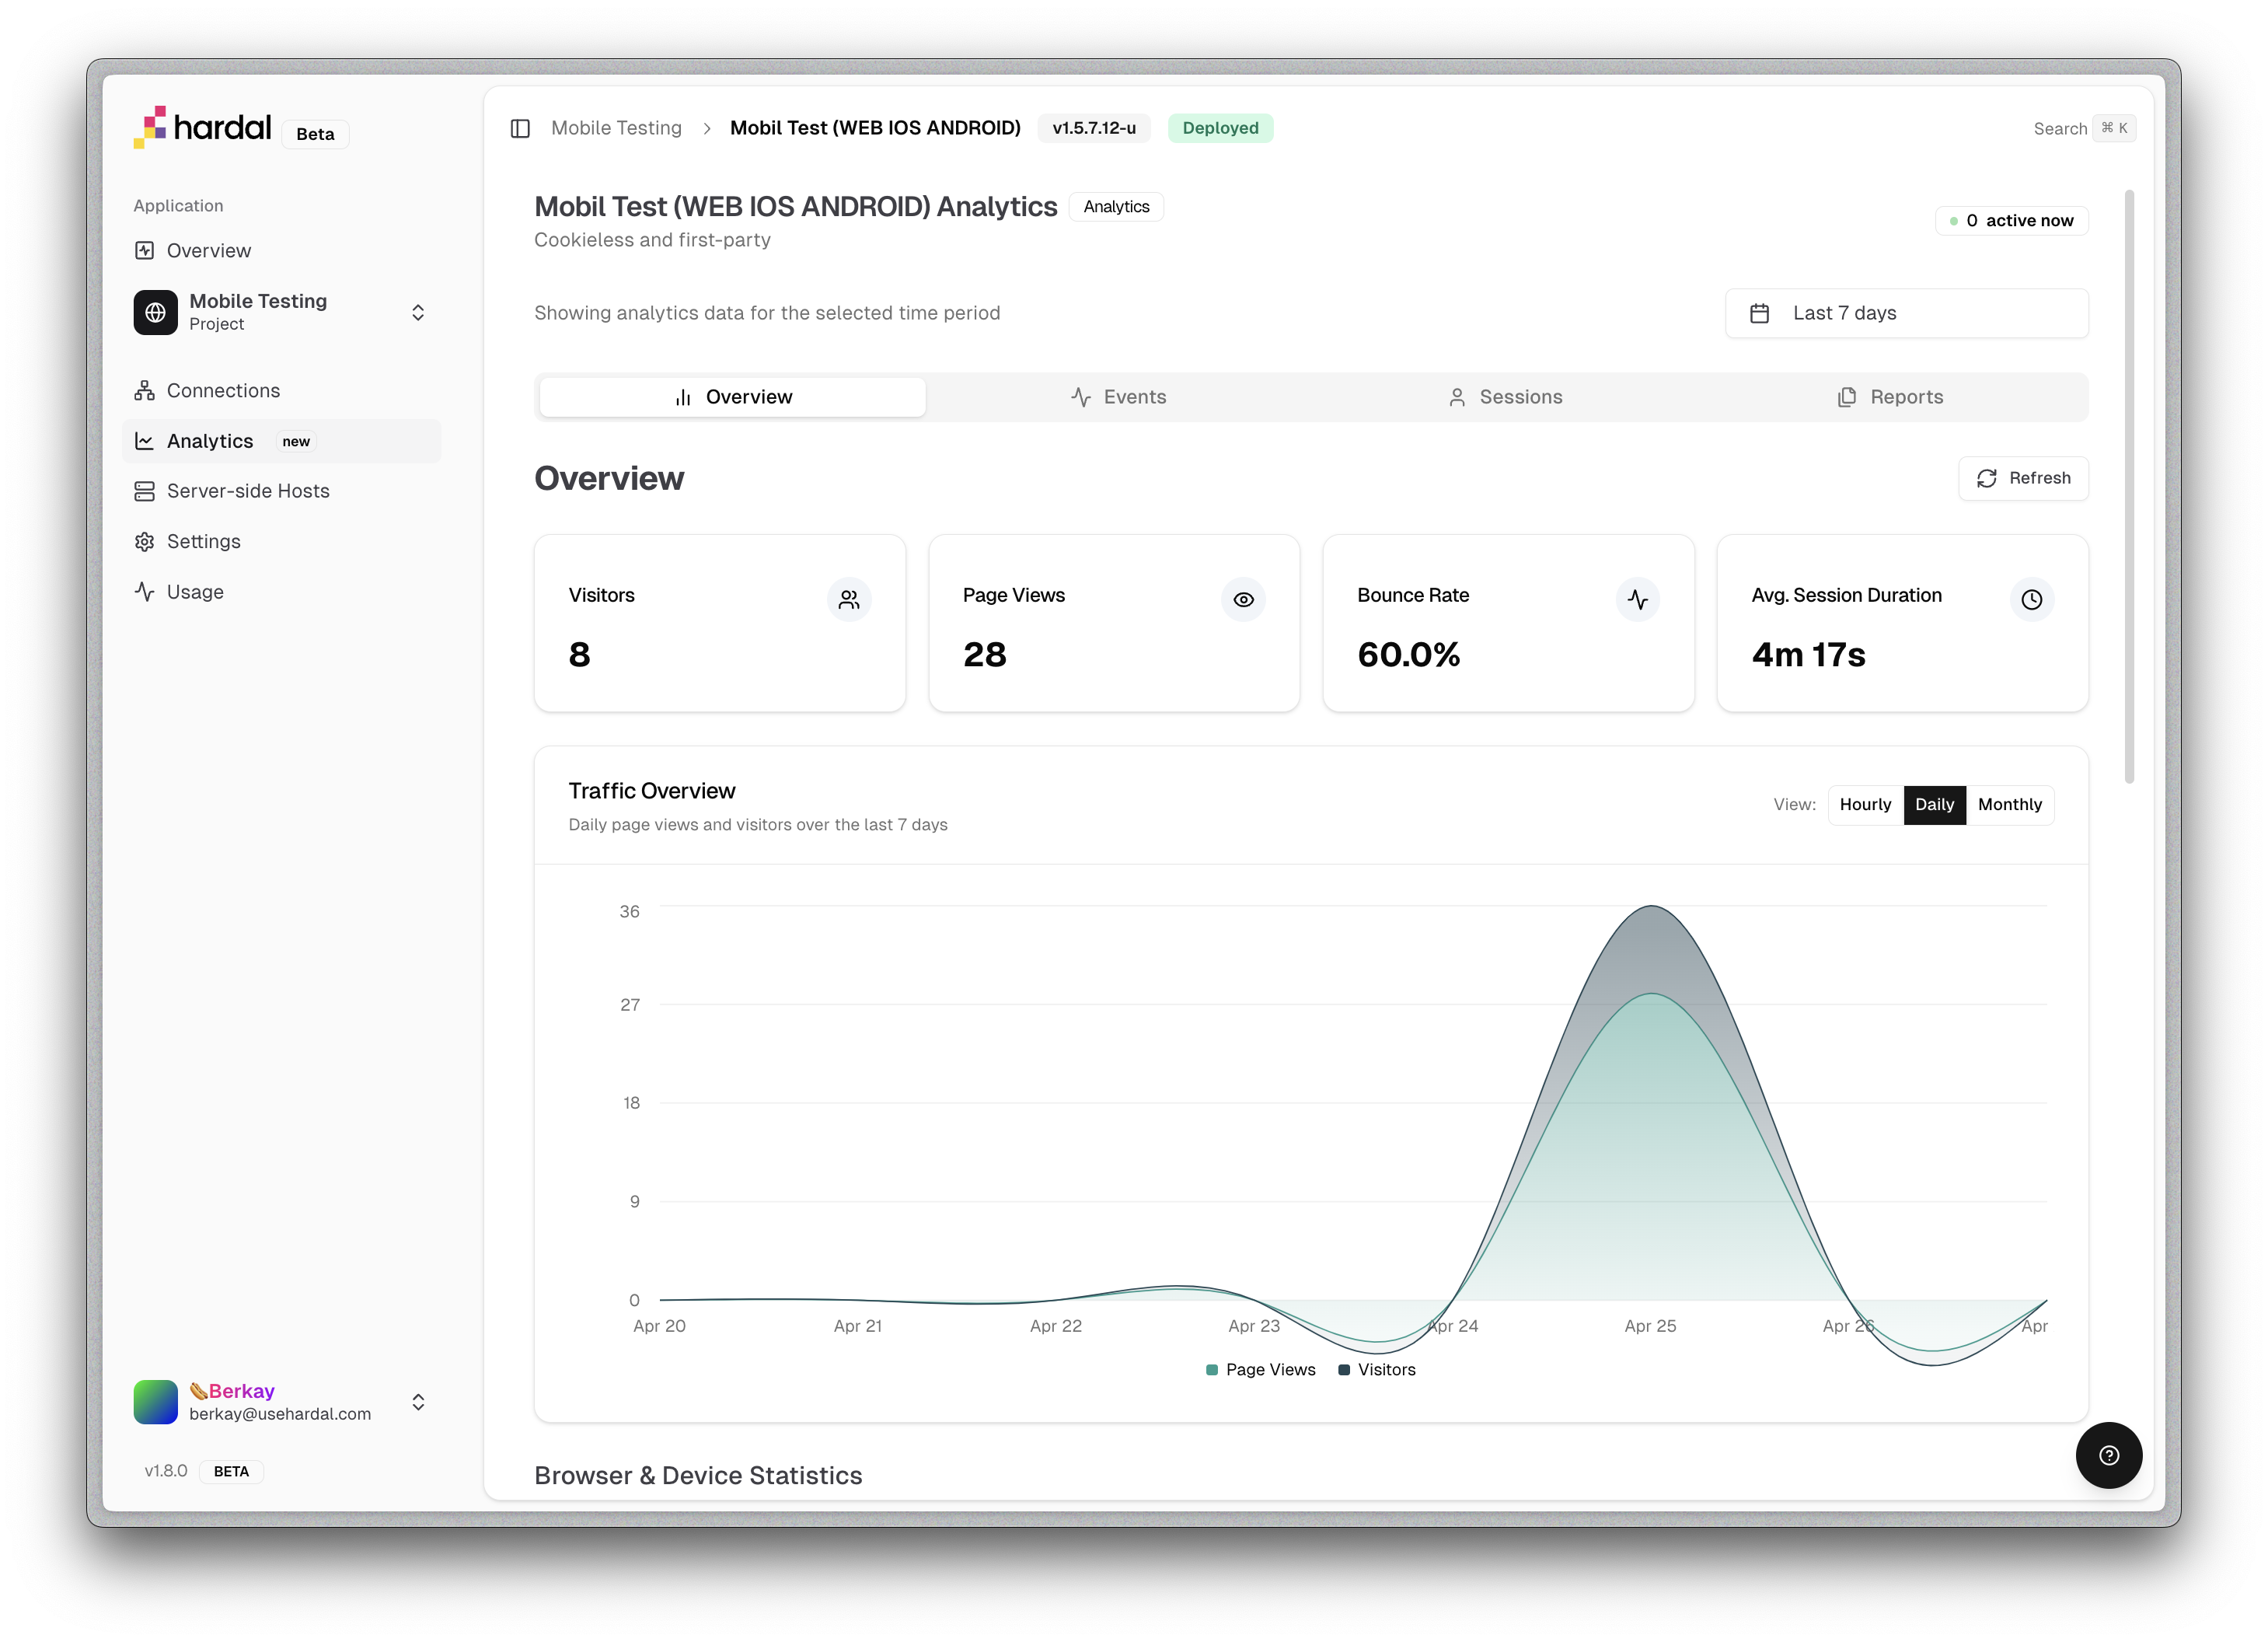Open the Last 7 days date picker
The height and width of the screenshot is (1642, 2268).
[x=1905, y=313]
